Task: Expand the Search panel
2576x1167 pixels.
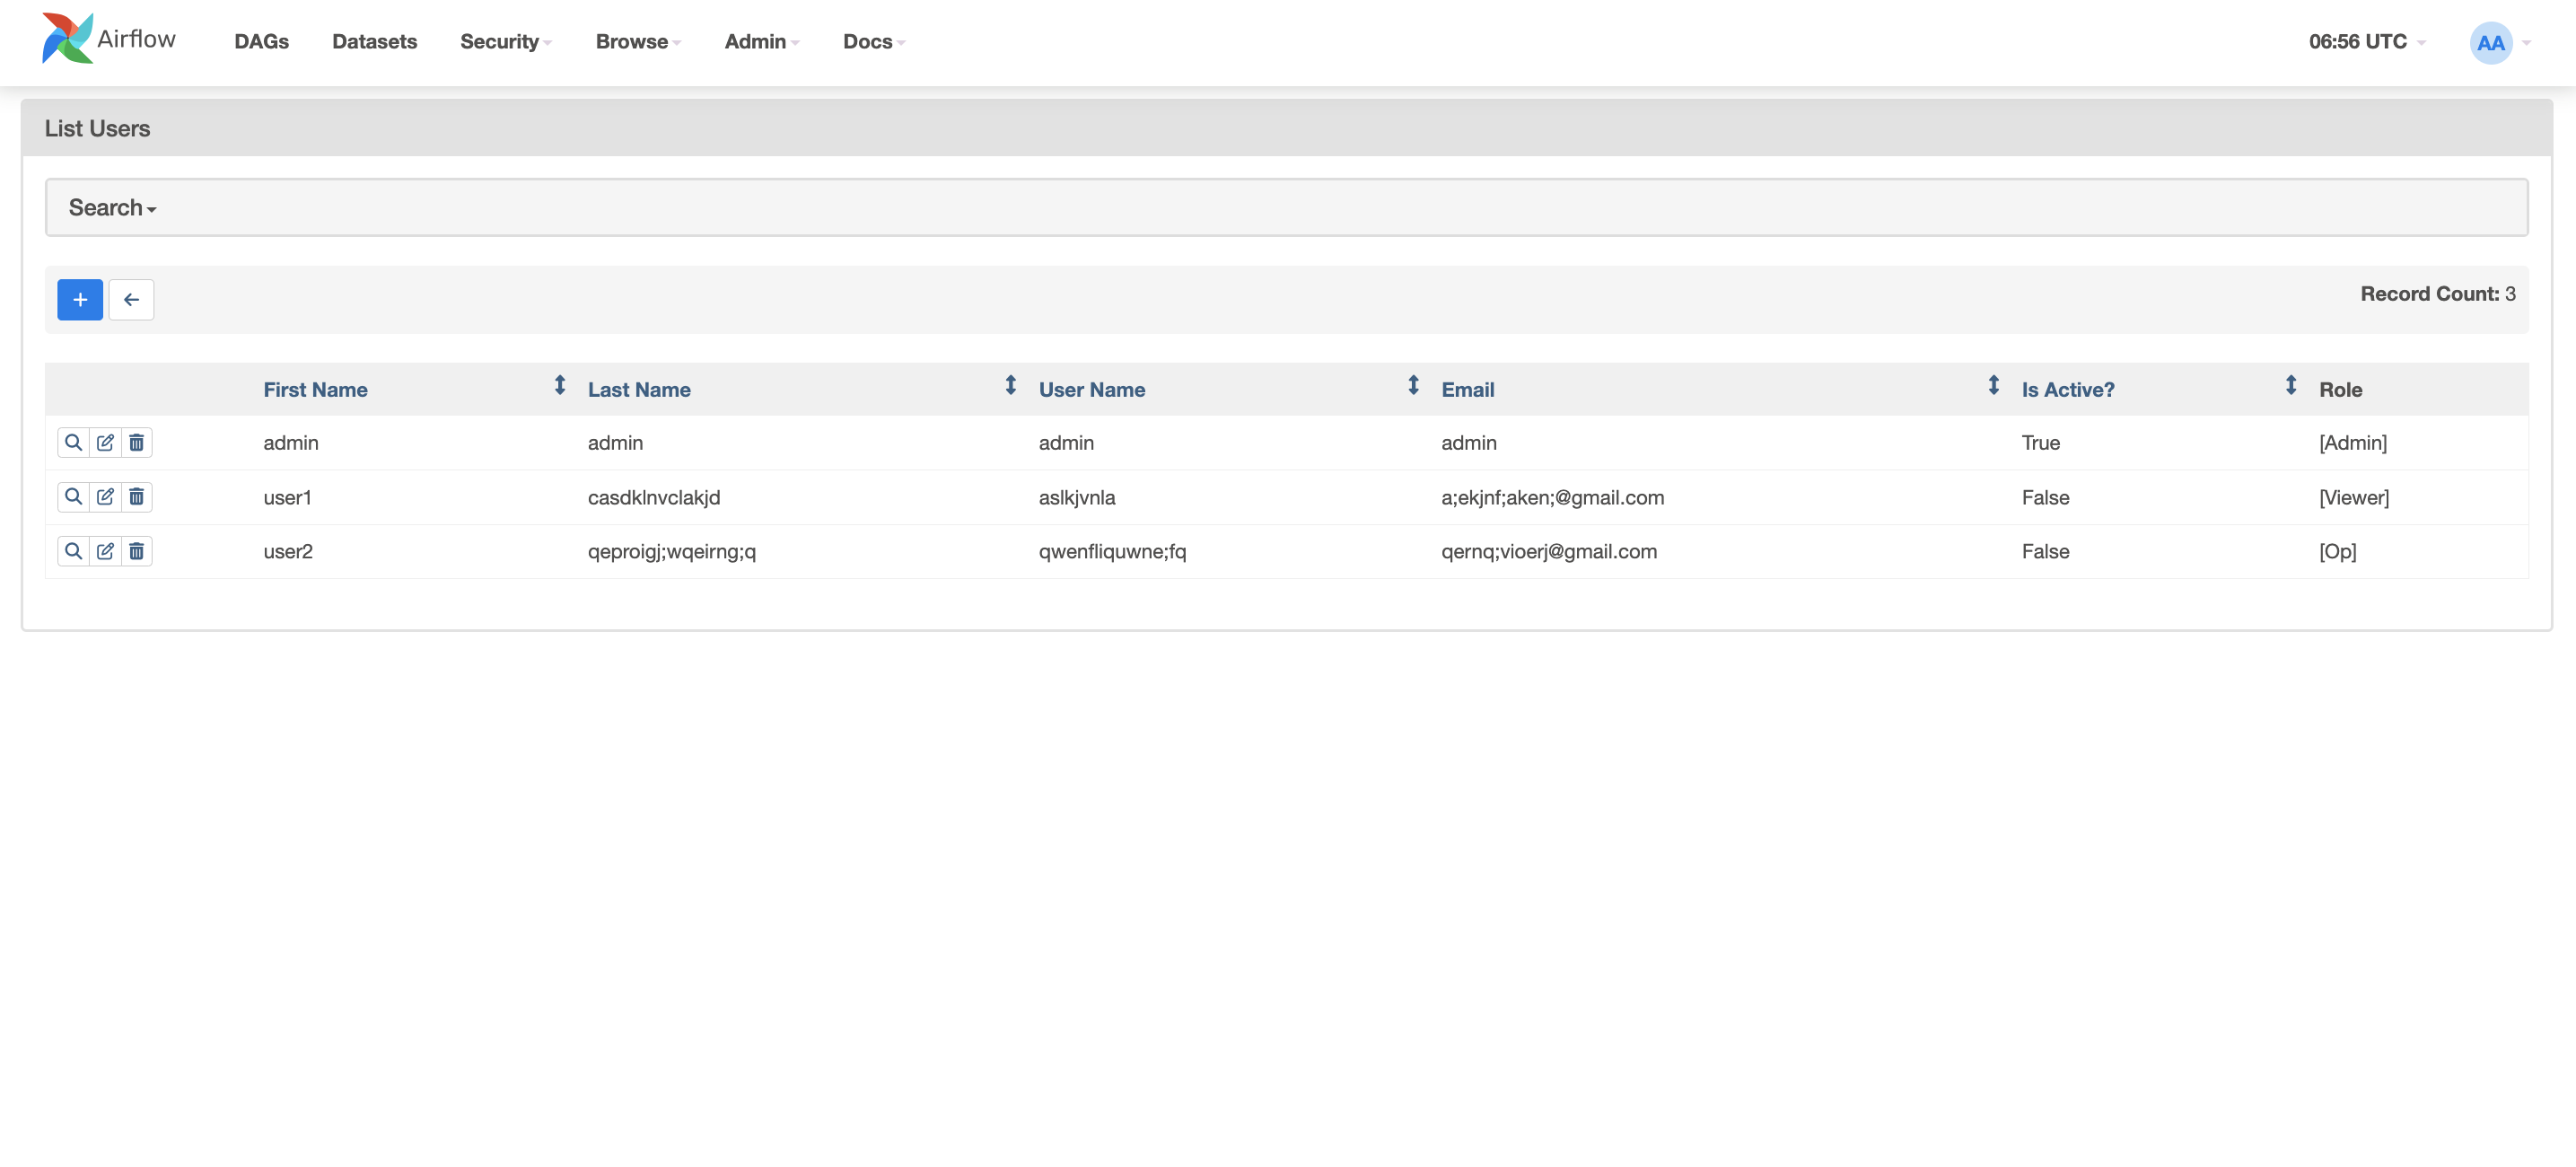Action: (x=112, y=207)
